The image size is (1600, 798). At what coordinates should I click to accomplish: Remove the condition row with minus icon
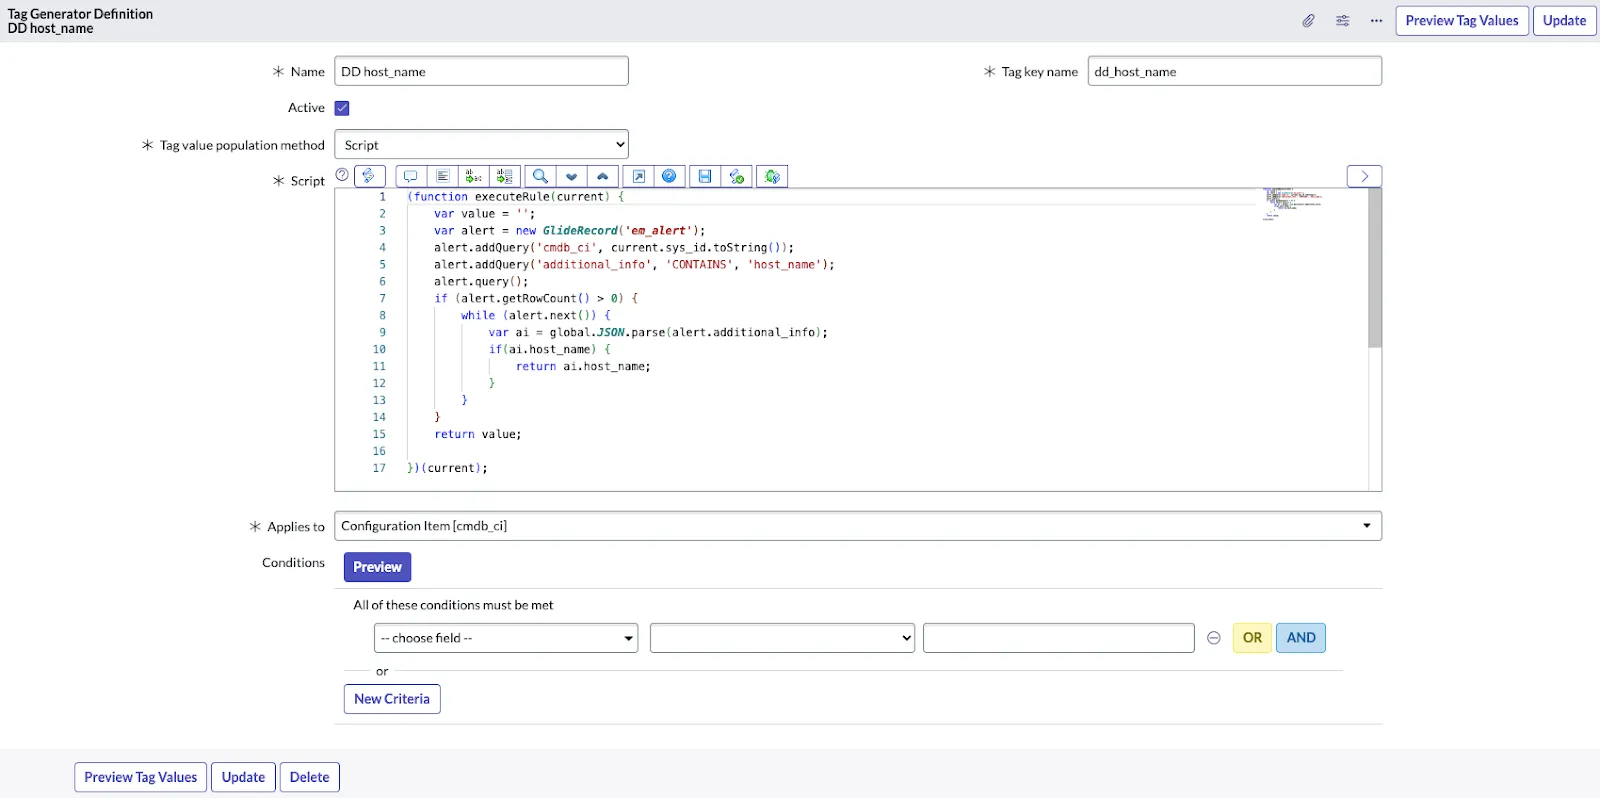[1214, 638]
